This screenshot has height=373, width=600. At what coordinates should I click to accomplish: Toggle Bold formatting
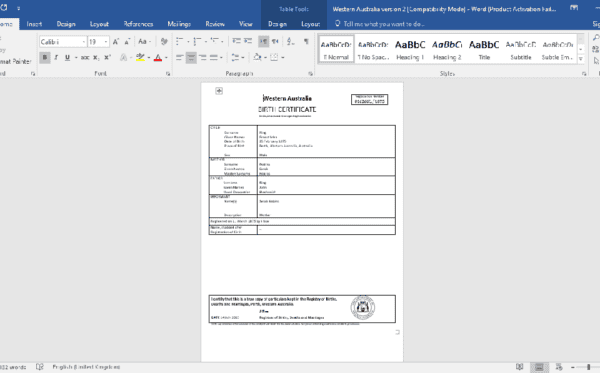(x=45, y=57)
